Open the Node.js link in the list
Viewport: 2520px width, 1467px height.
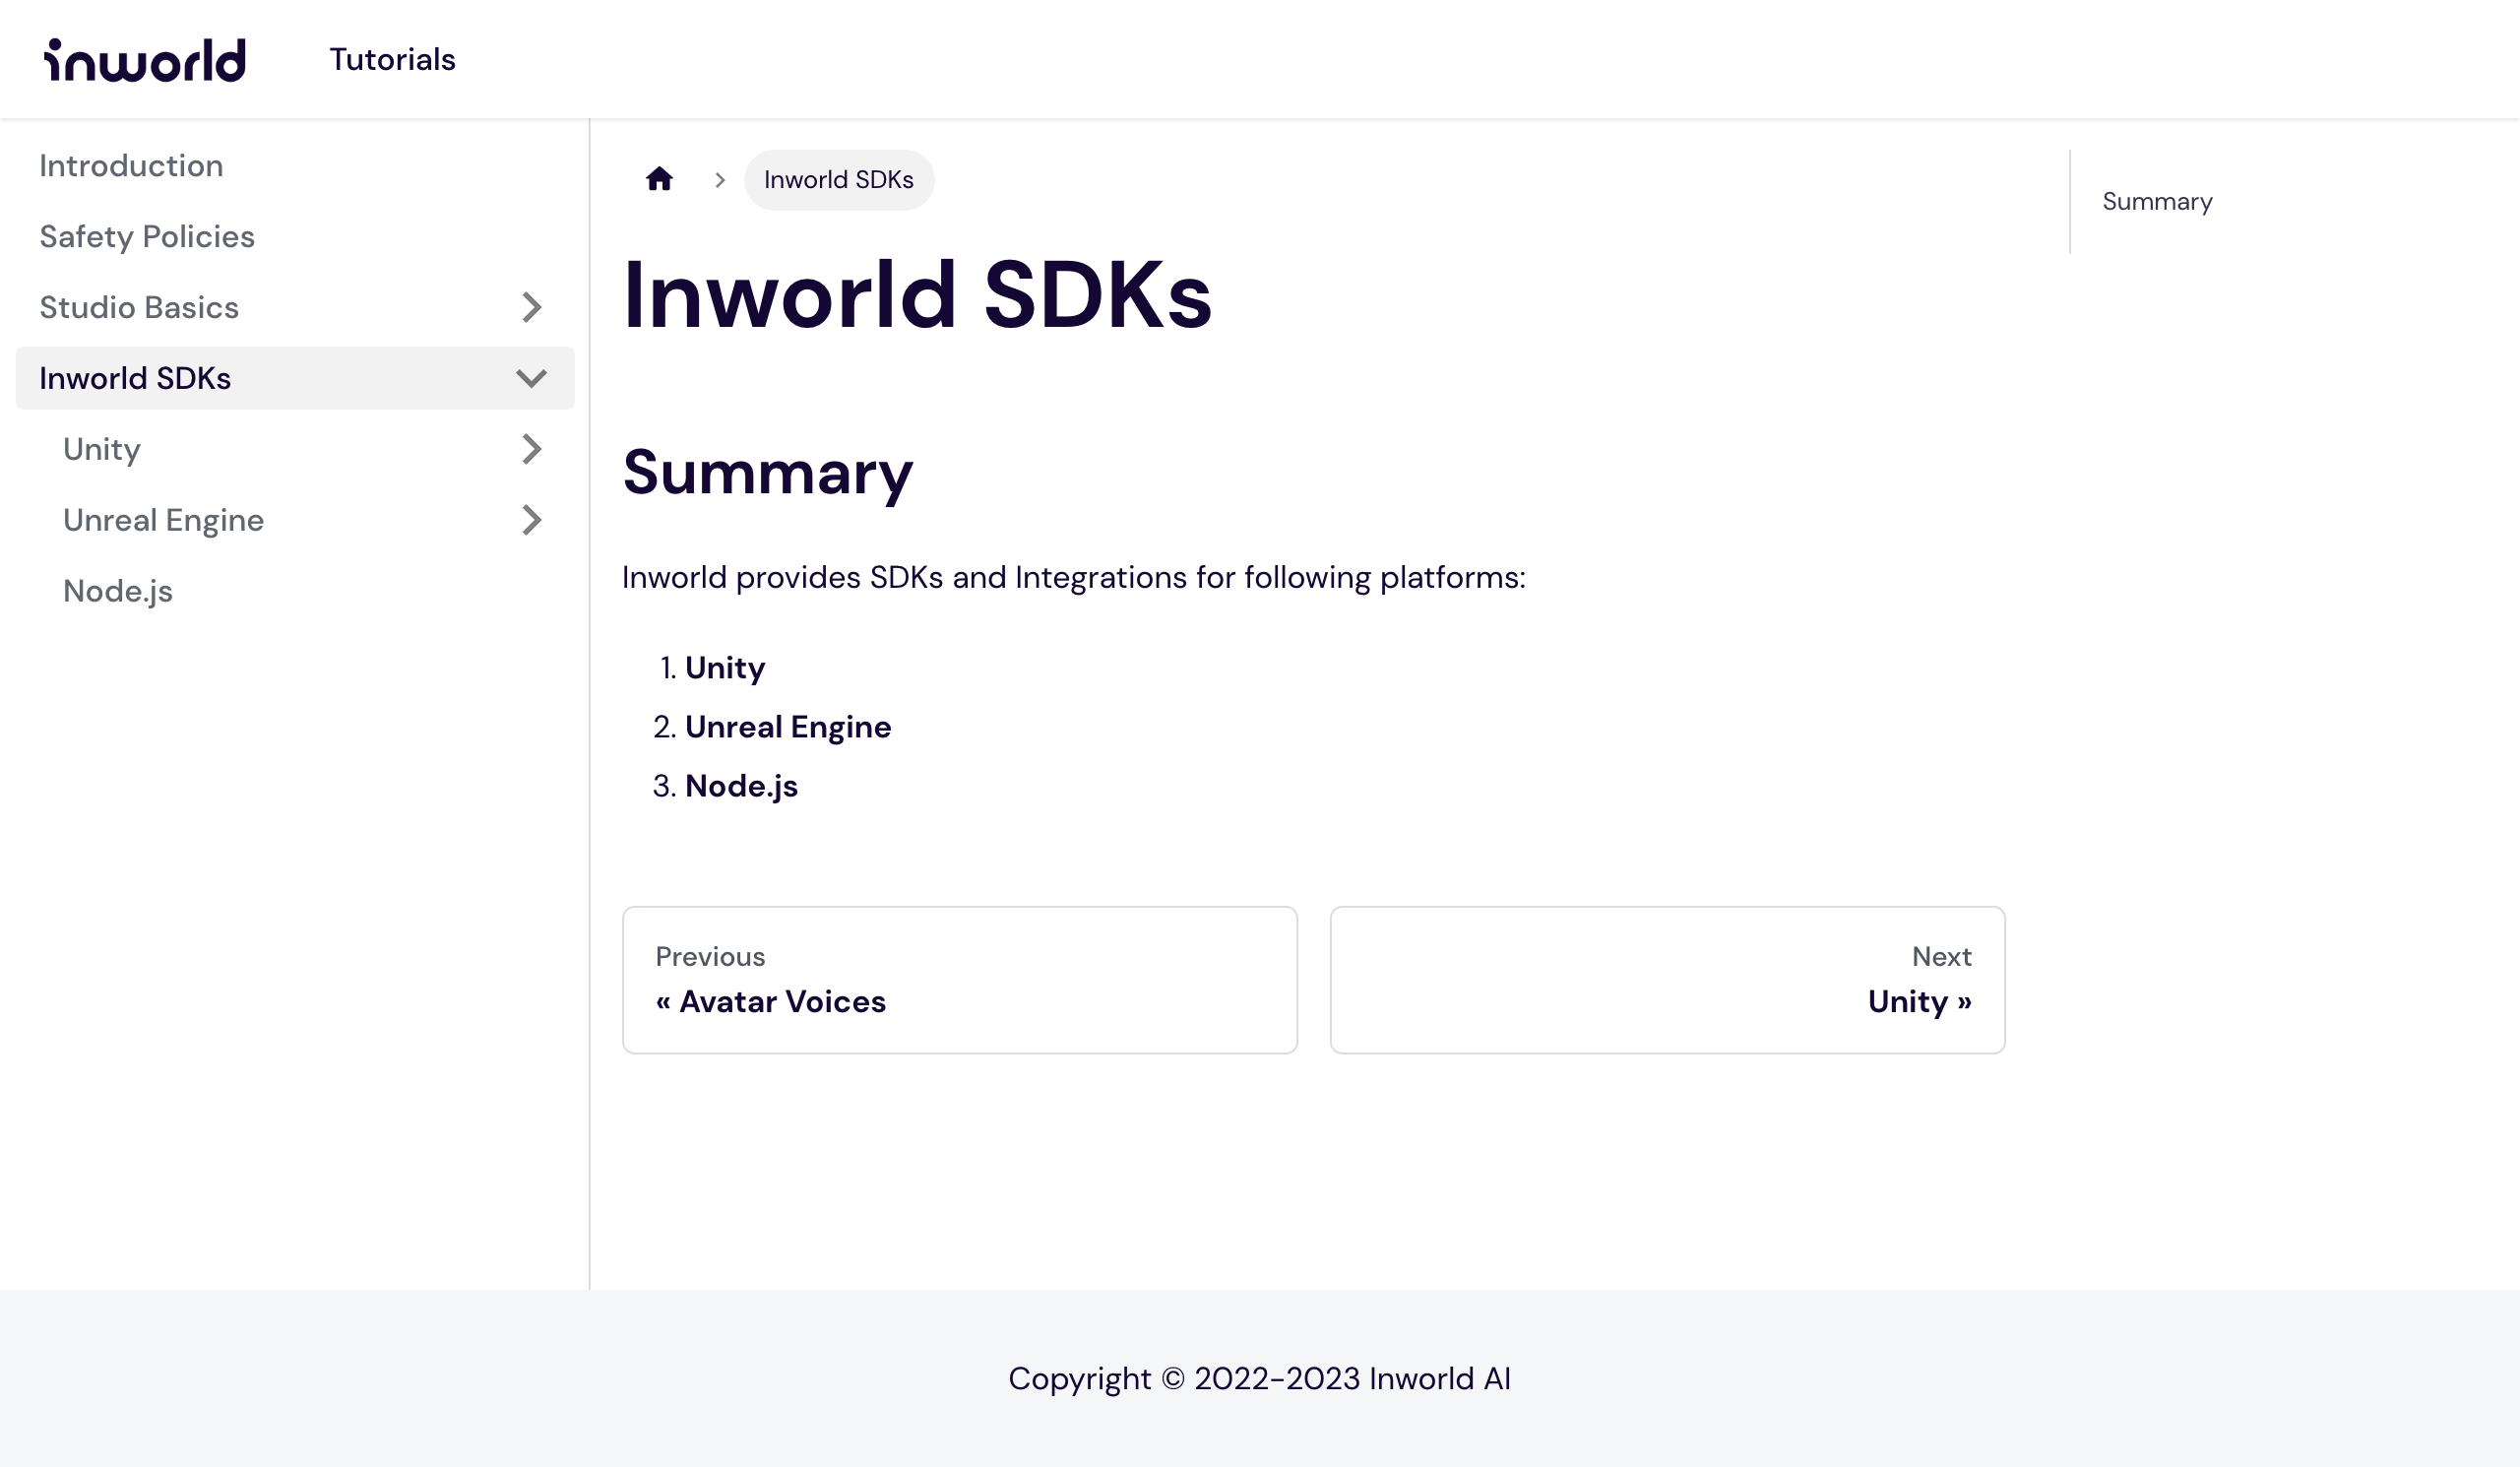741,786
